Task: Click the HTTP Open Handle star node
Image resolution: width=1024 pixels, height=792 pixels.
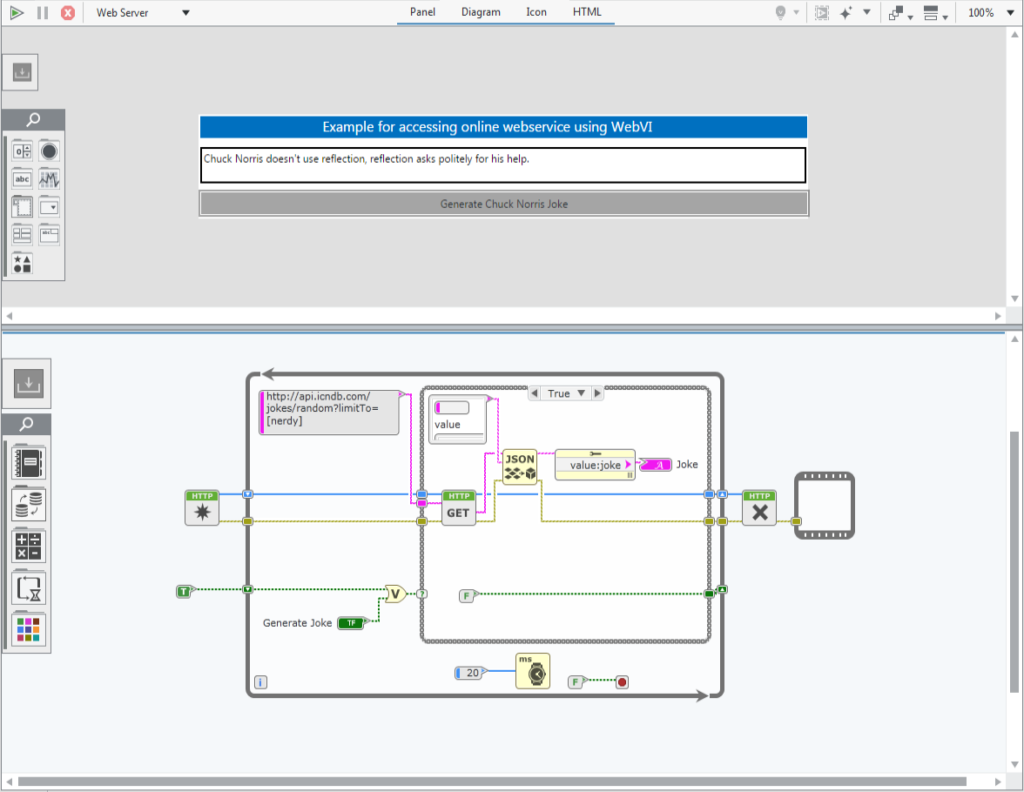Action: point(202,508)
